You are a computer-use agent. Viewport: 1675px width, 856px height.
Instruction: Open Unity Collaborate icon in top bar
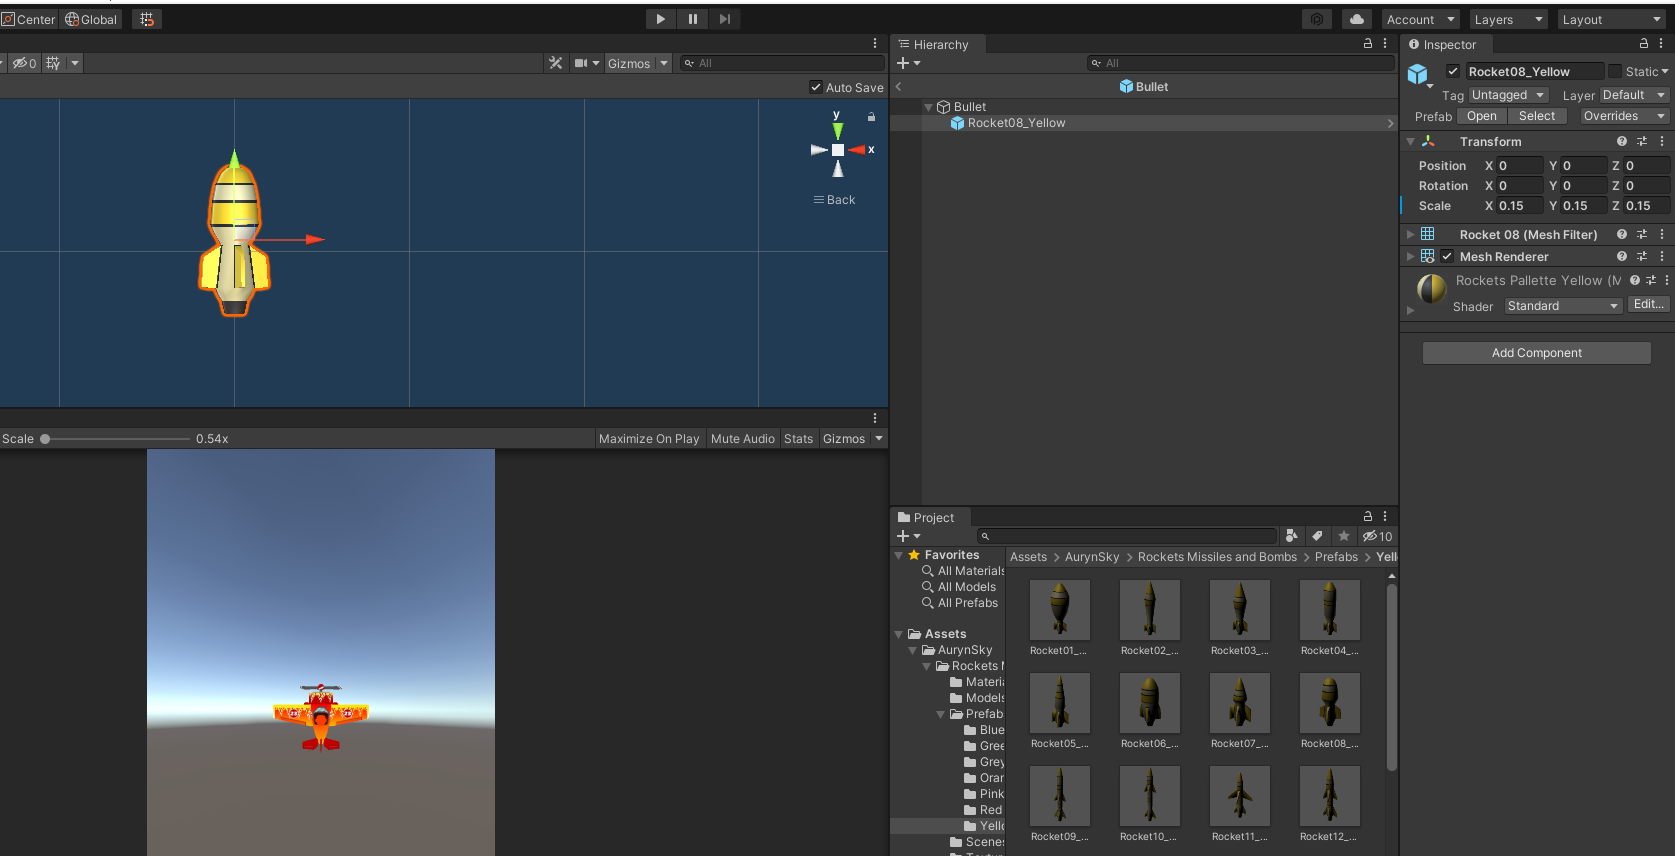coord(1317,19)
